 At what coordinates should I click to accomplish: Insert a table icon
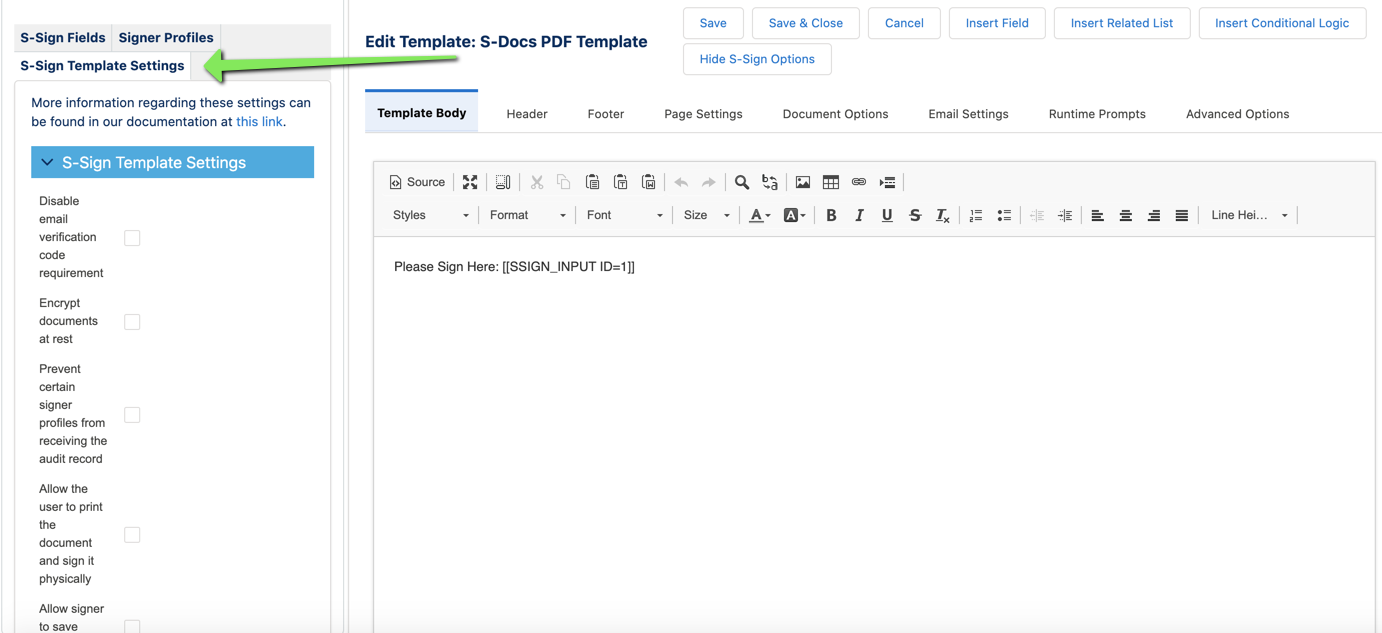click(831, 182)
